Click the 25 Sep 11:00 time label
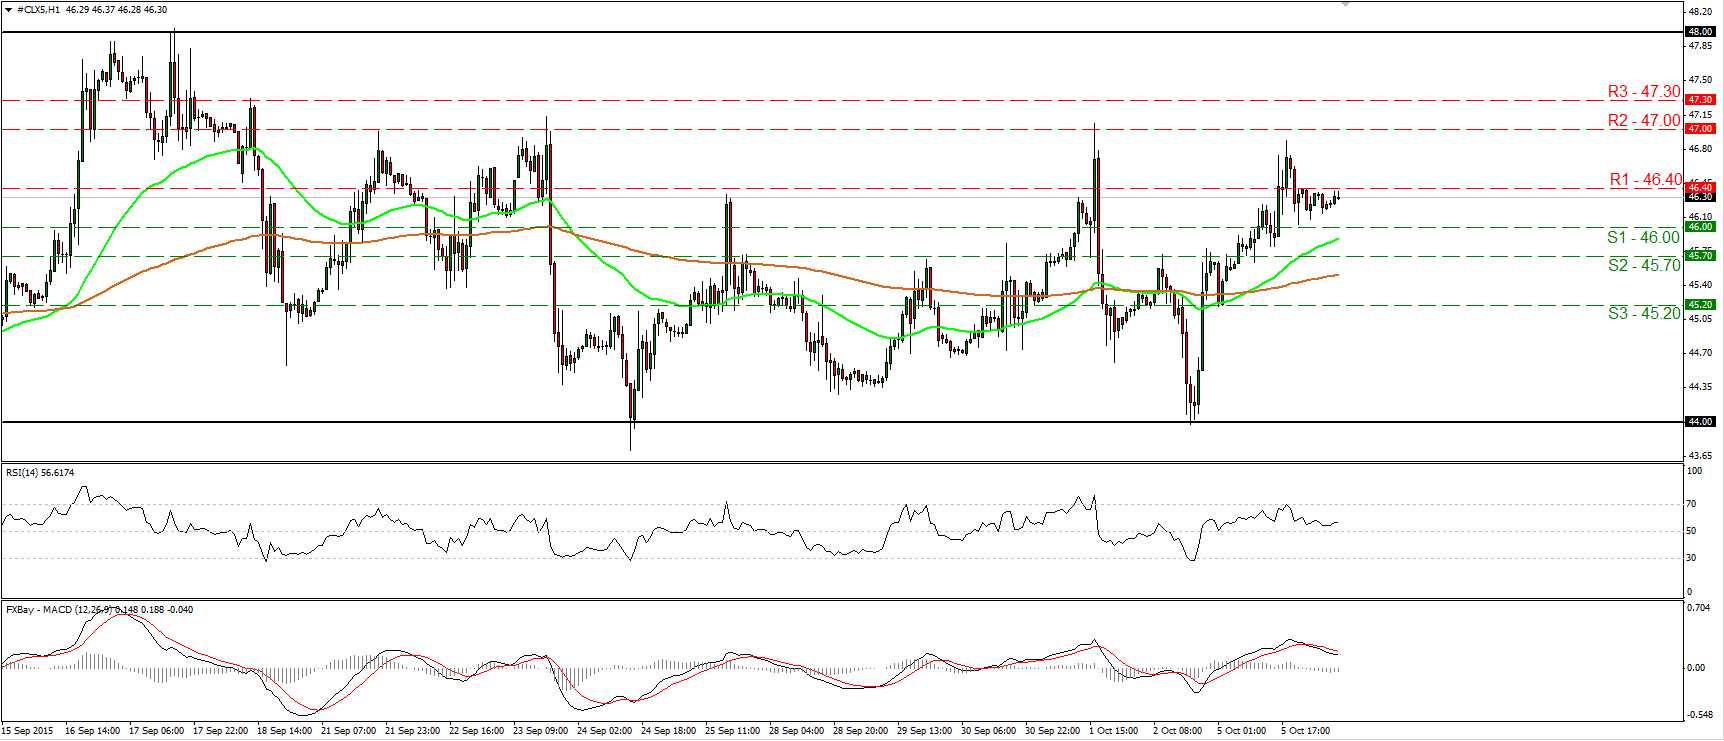This screenshot has height=741, width=1724. tap(733, 731)
